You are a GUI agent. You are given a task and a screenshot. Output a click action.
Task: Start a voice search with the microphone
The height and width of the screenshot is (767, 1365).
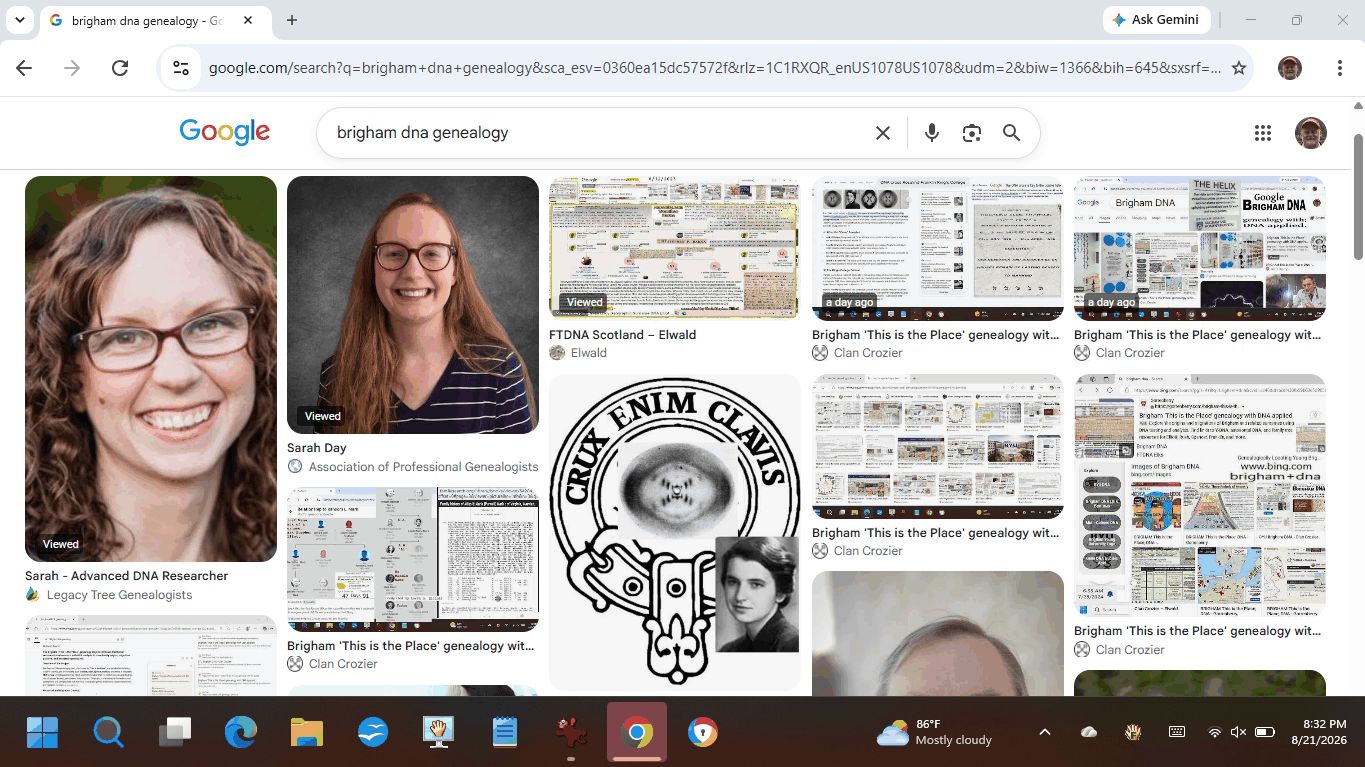click(932, 133)
